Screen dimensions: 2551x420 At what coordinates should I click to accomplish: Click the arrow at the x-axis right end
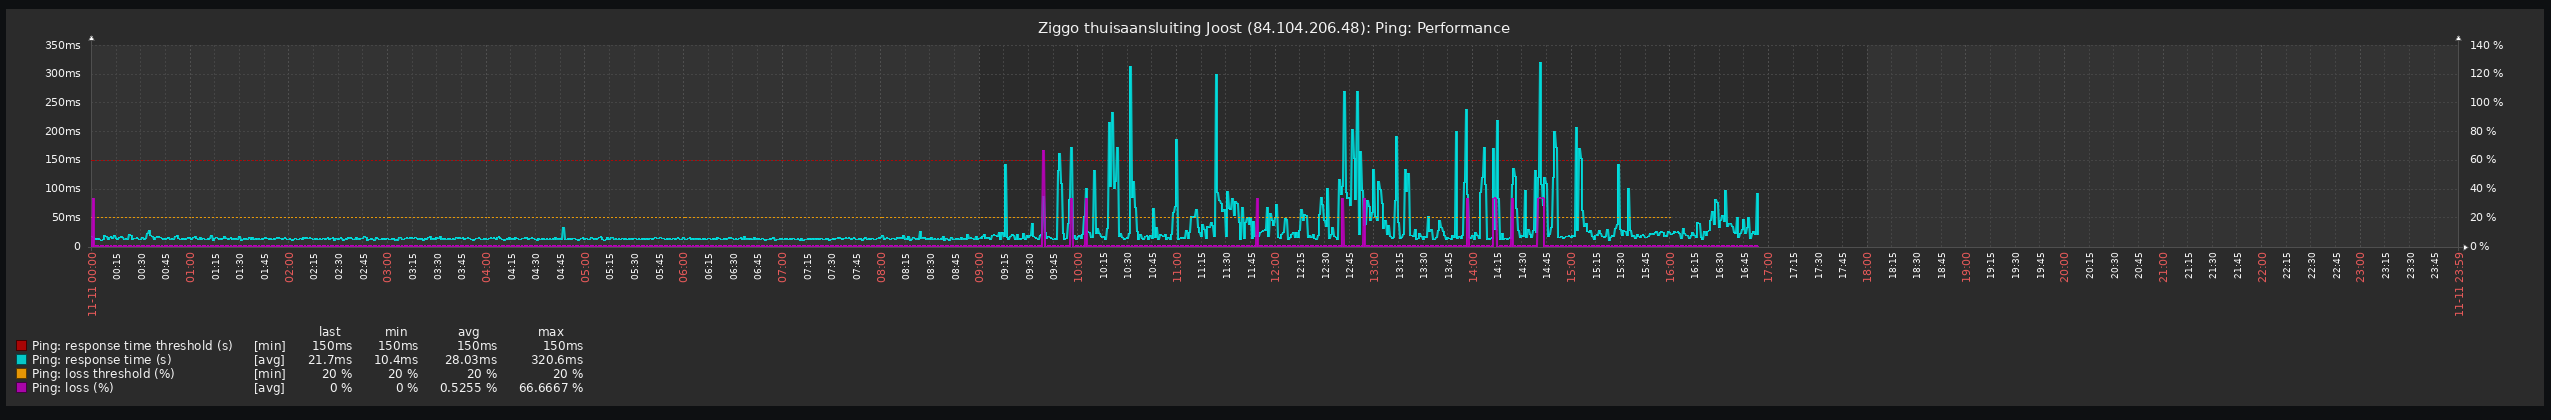point(2465,246)
